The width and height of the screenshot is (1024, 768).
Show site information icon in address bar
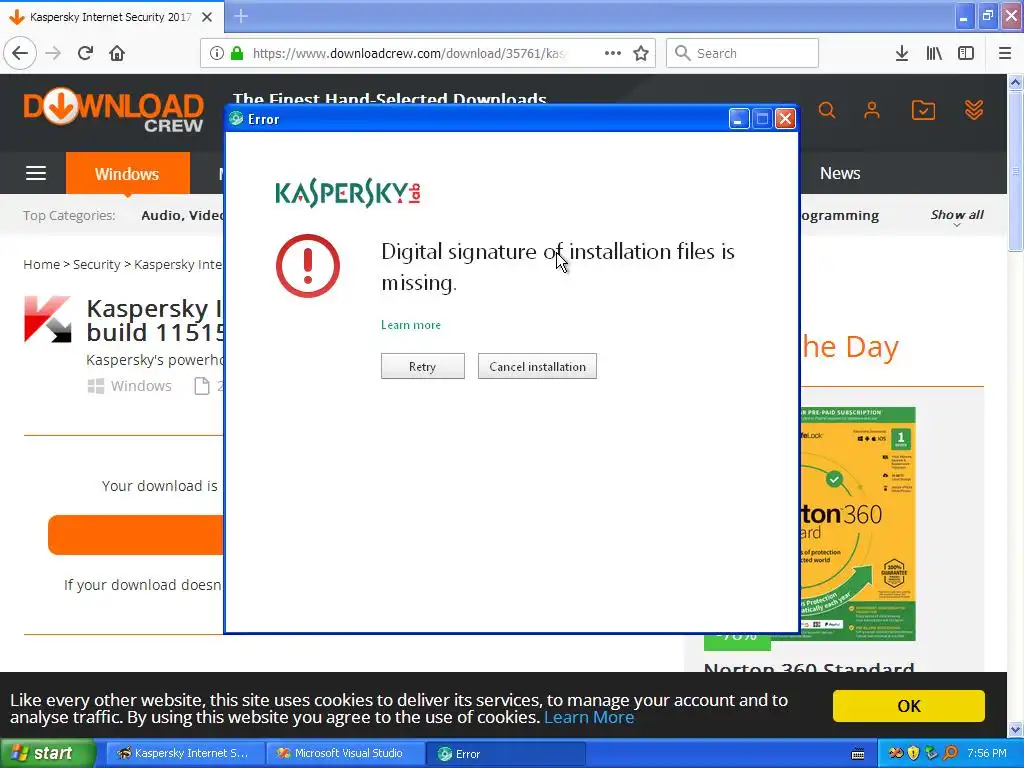pos(216,53)
